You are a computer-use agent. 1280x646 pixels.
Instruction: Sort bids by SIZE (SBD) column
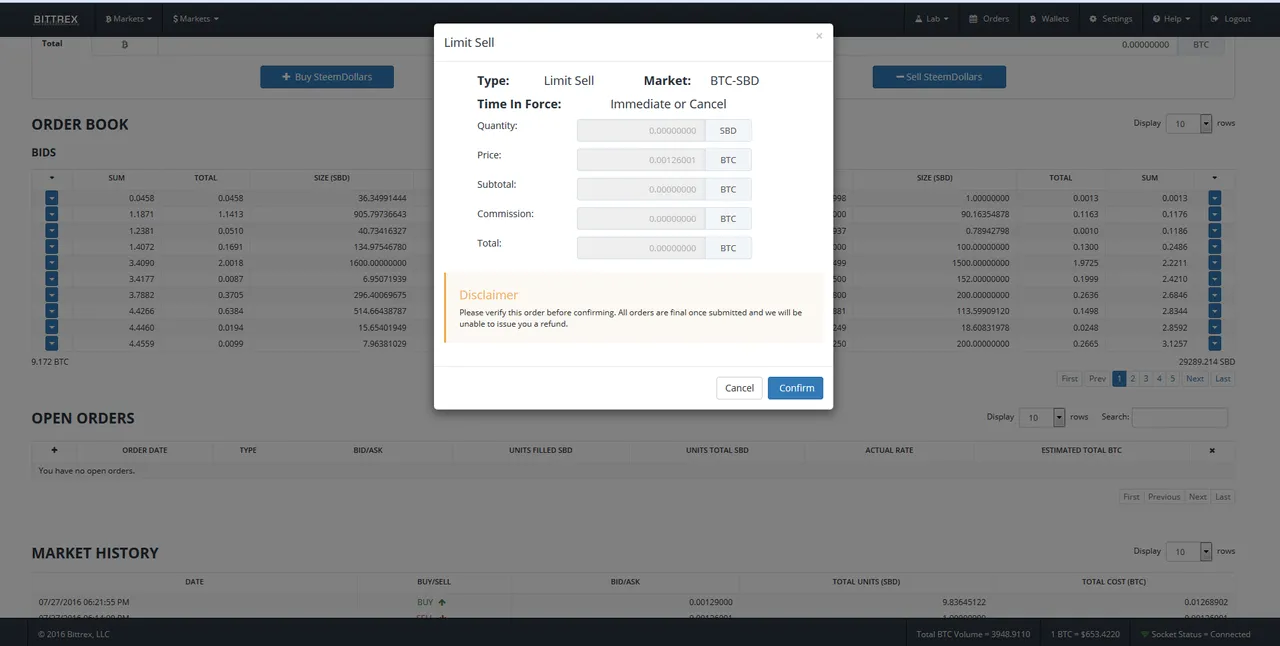[332, 178]
